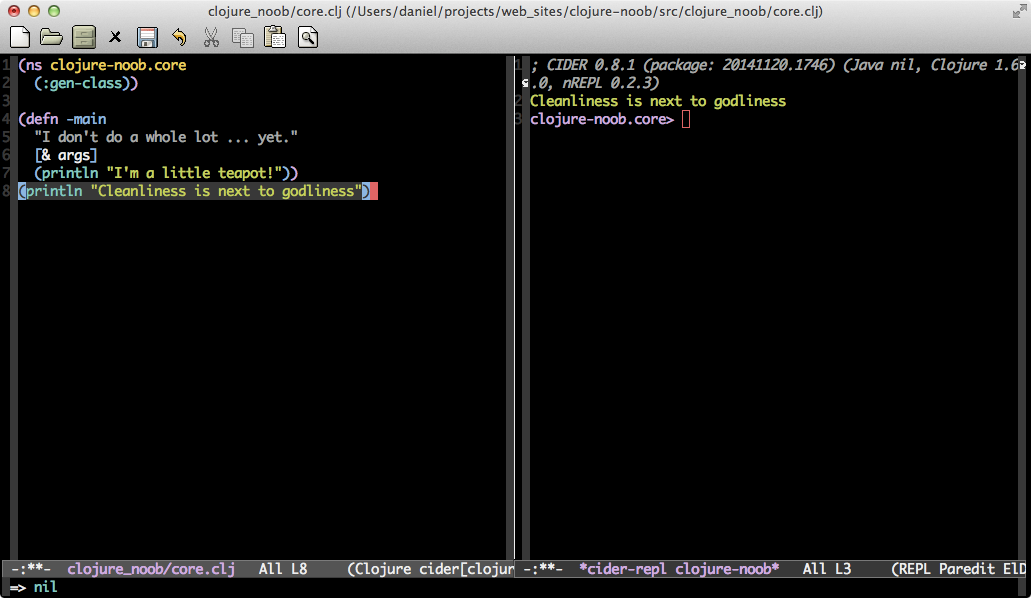The image size is (1031, 598).
Task: Click the clojure_noob/core.clj buffer name in mode line
Action: pos(150,569)
